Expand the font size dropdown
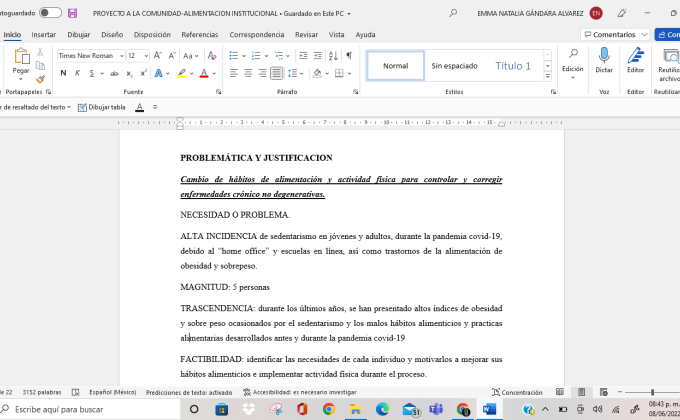 point(145,56)
